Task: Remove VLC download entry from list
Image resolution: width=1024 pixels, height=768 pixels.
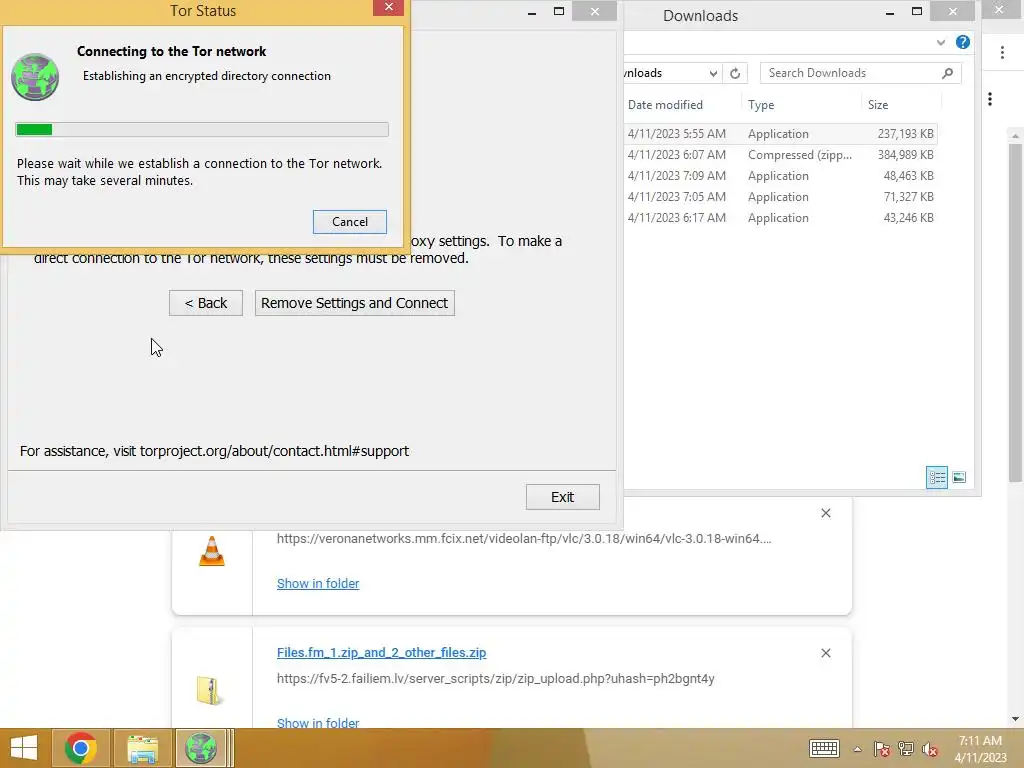Action: pyautogui.click(x=825, y=513)
